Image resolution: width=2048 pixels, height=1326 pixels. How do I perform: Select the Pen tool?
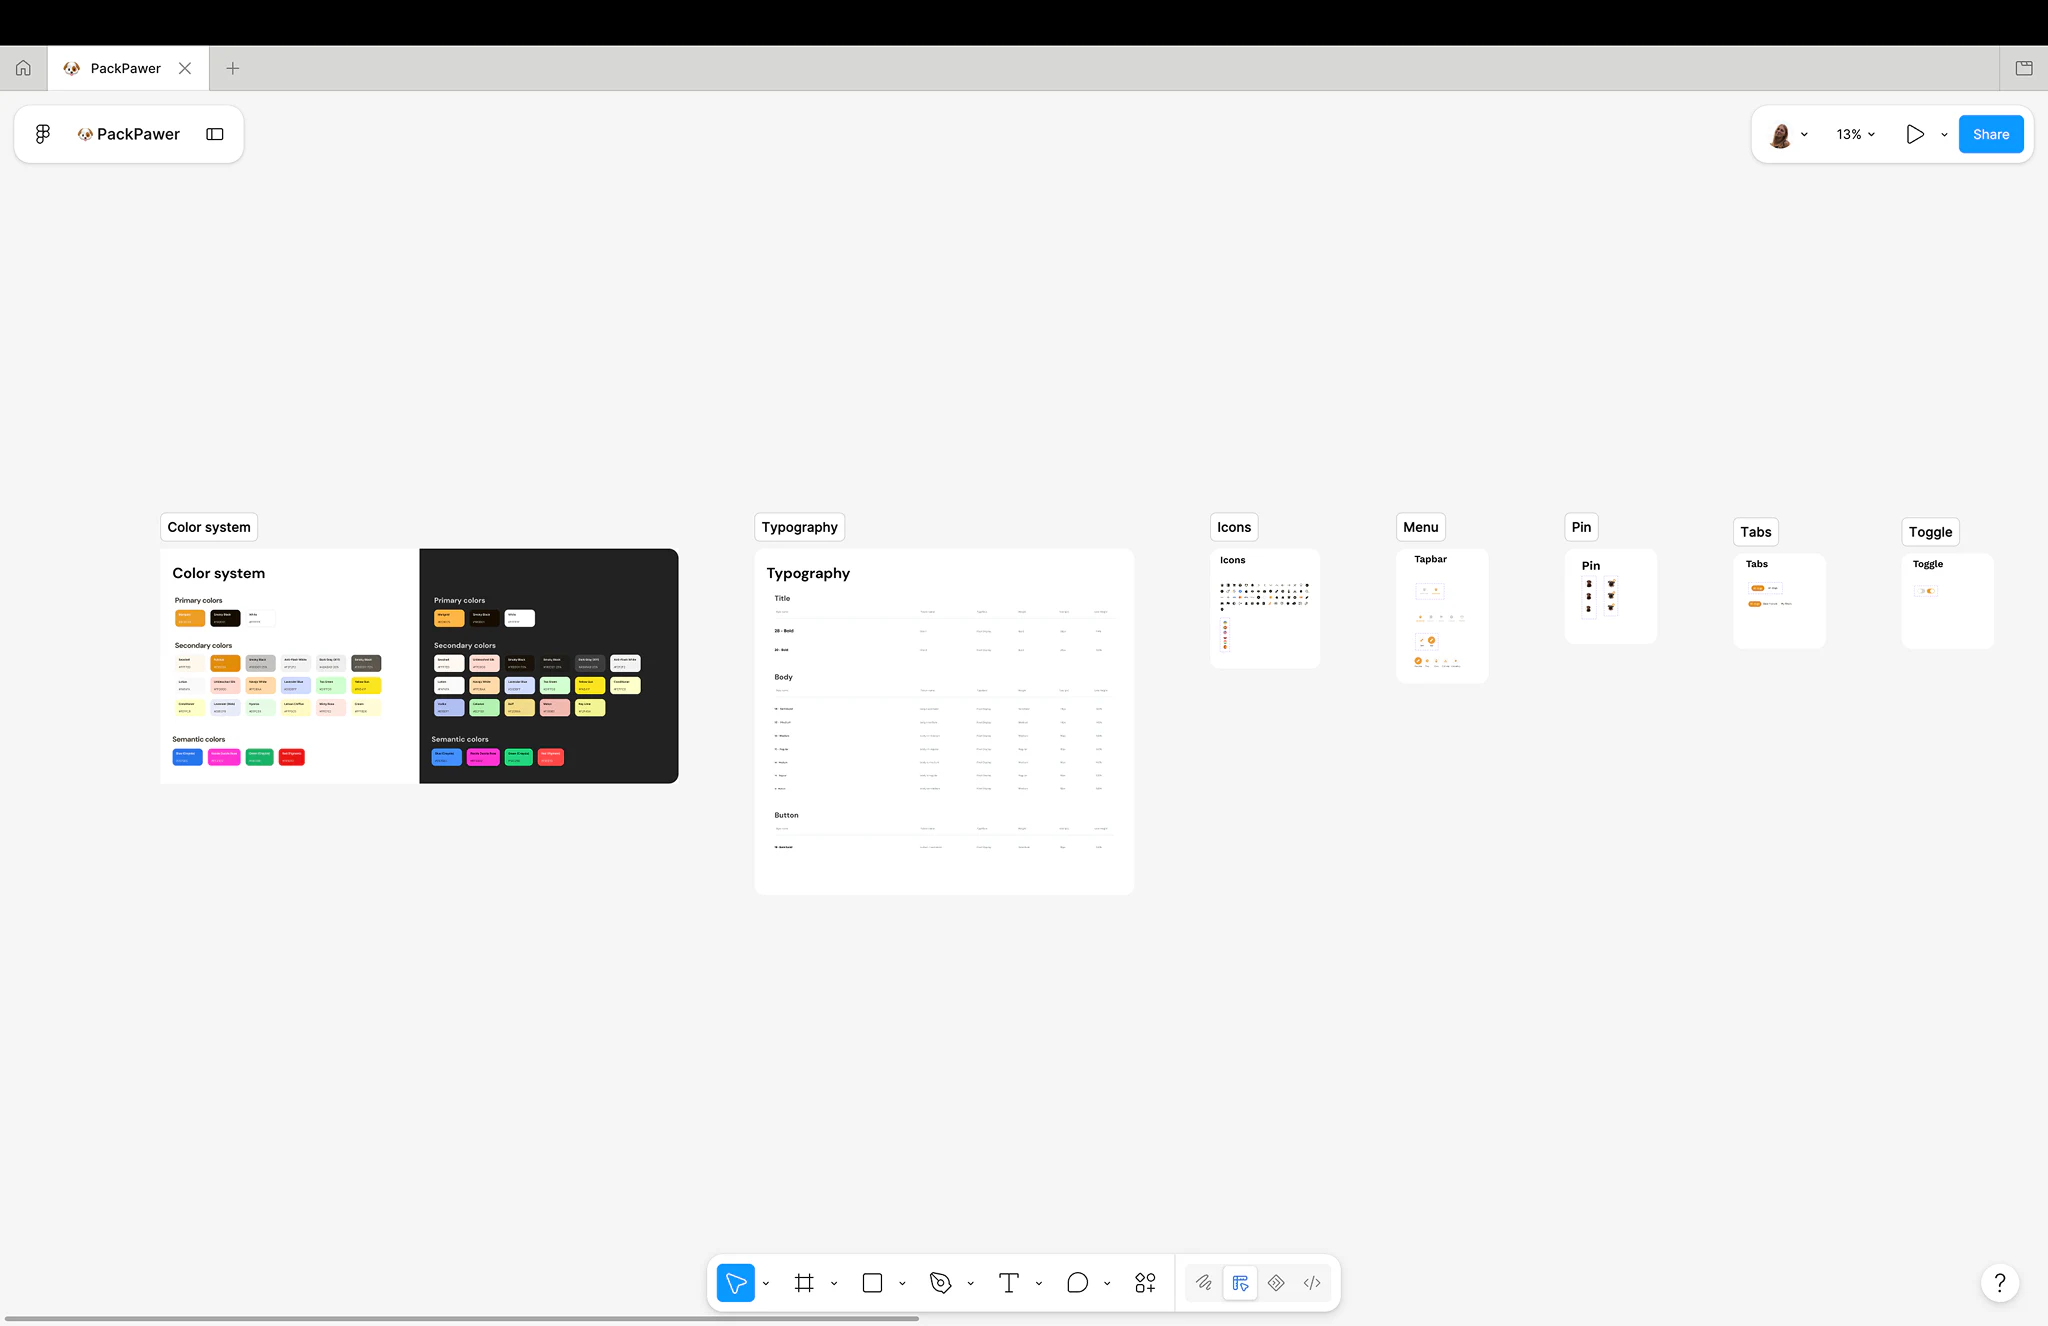coord(940,1282)
